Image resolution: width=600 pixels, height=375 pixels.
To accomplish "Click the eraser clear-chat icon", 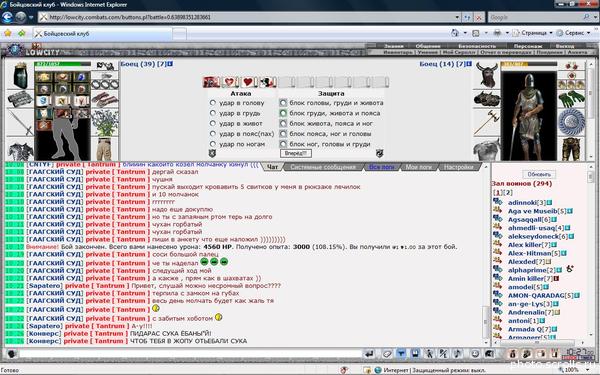I will coord(386,354).
